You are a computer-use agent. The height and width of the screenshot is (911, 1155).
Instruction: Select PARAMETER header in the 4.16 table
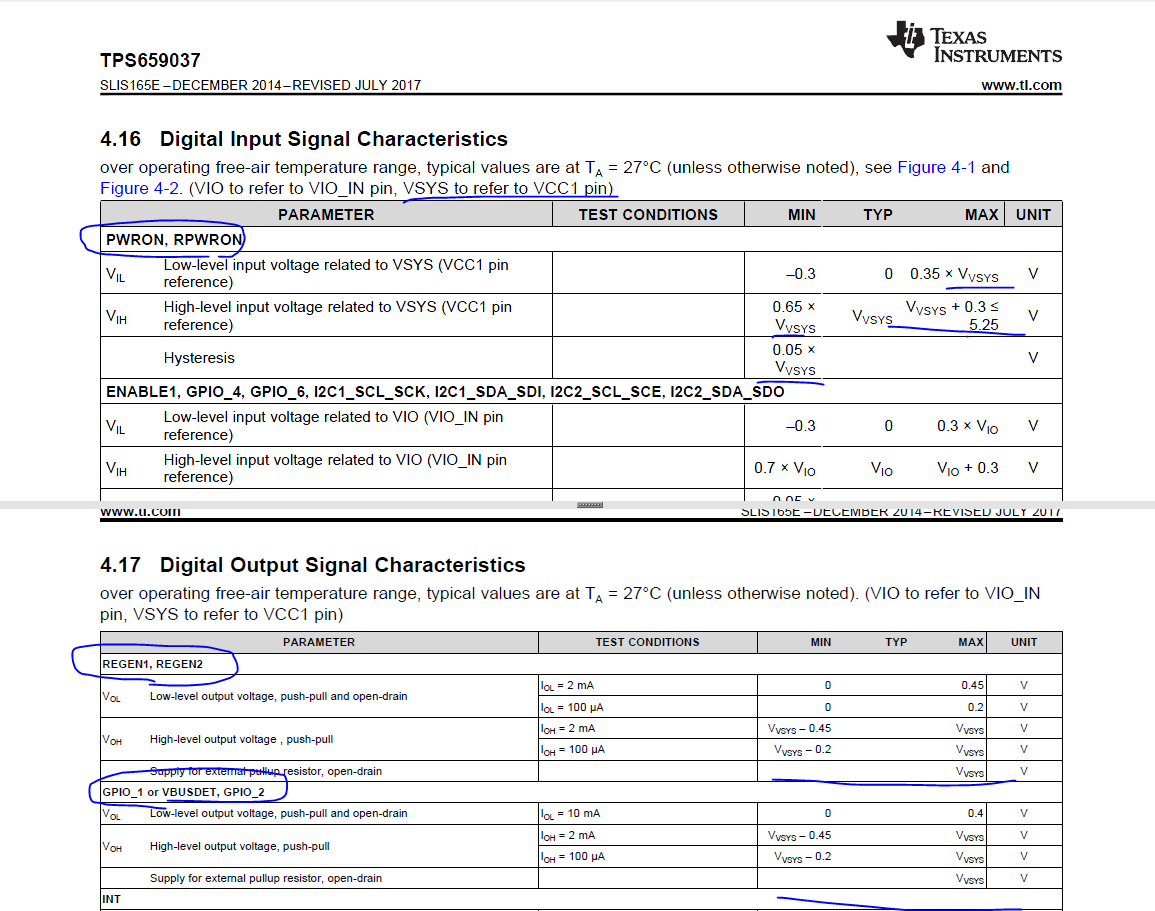(326, 215)
